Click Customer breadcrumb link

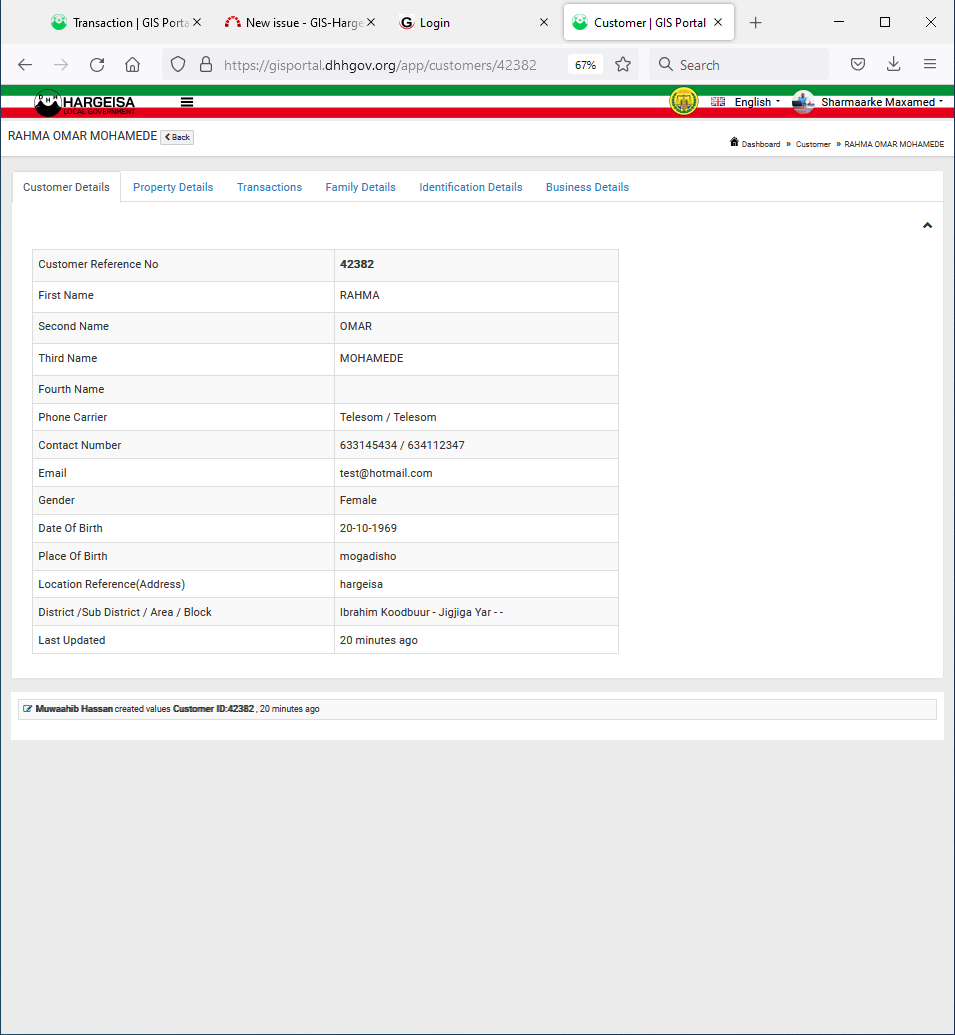click(x=813, y=144)
